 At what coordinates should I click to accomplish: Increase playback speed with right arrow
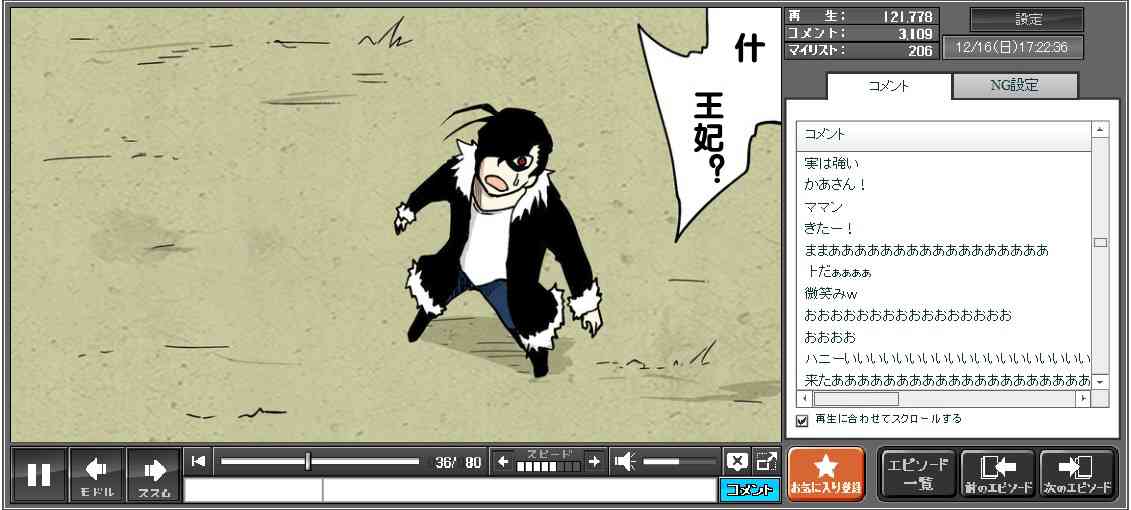(594, 461)
